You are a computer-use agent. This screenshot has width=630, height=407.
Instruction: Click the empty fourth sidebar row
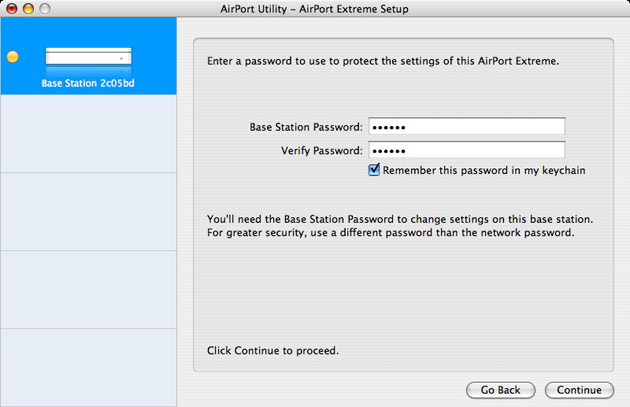click(88, 289)
